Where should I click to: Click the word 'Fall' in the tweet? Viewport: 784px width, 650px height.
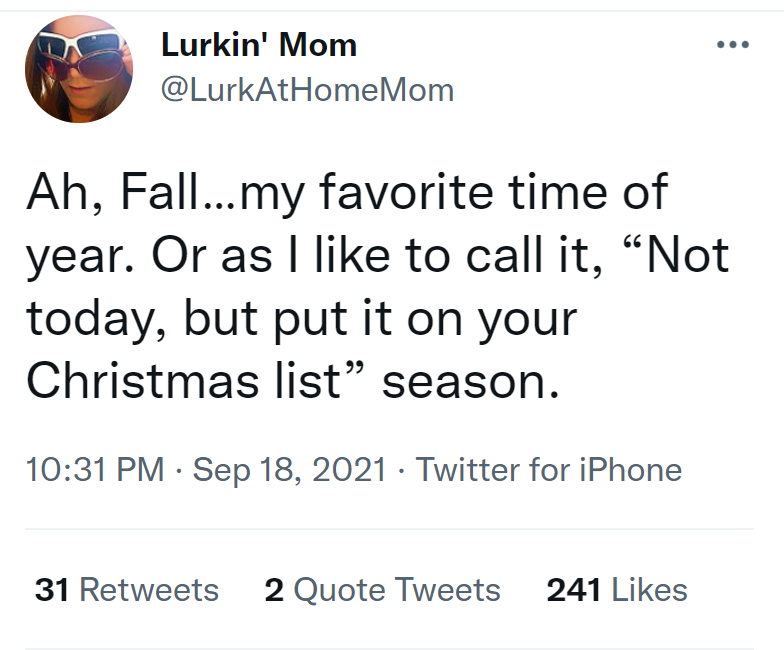[159, 192]
